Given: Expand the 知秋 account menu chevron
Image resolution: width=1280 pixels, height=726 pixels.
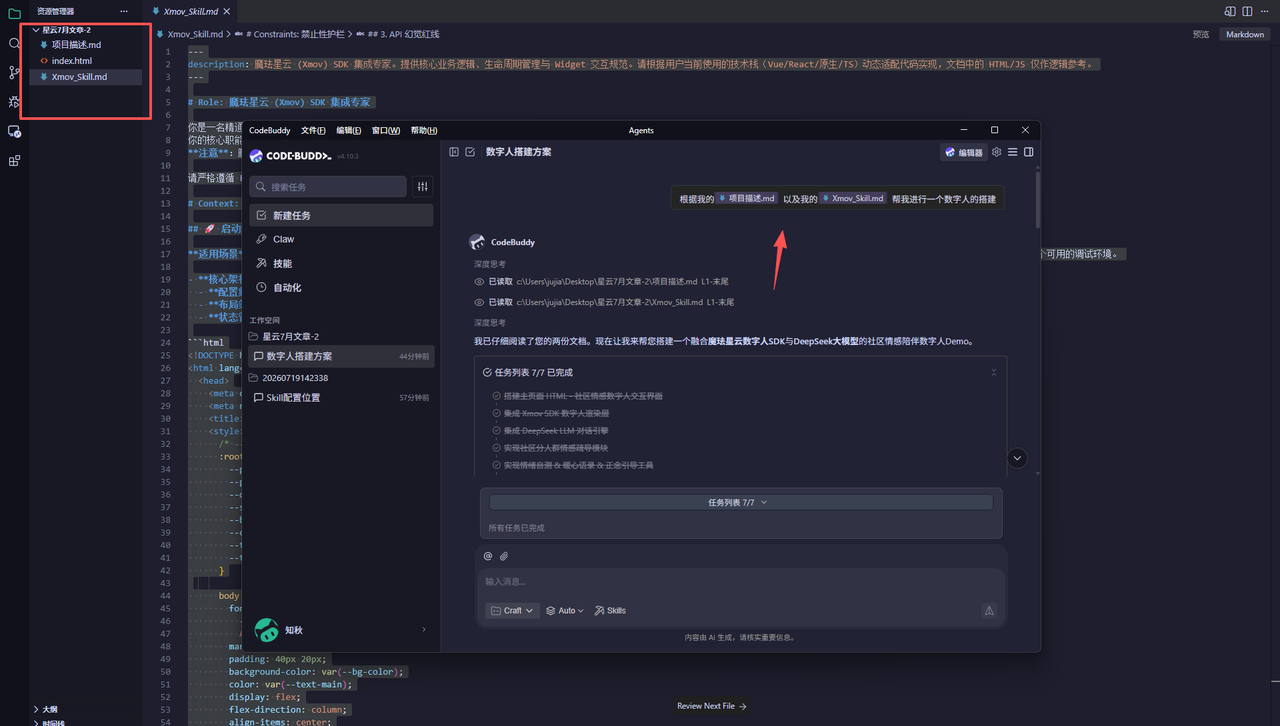Looking at the screenshot, I should click(x=424, y=630).
